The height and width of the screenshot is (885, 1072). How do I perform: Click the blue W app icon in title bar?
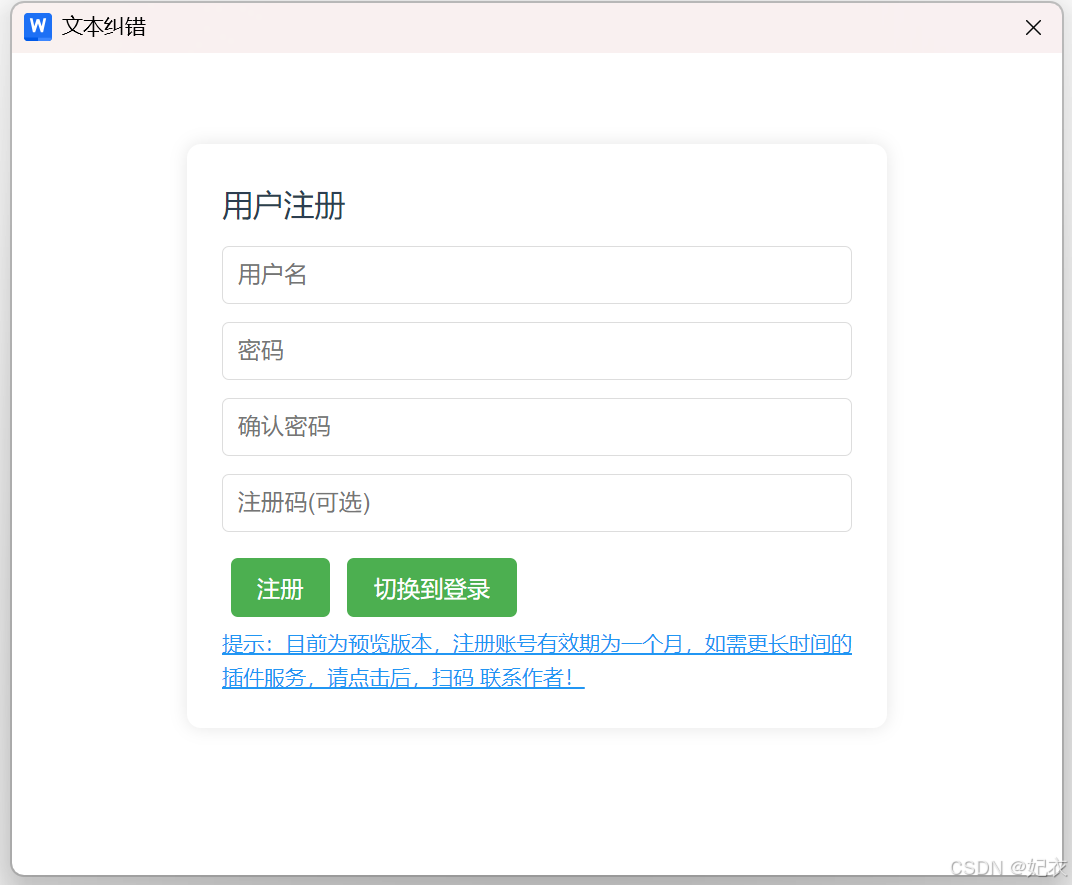(x=38, y=27)
